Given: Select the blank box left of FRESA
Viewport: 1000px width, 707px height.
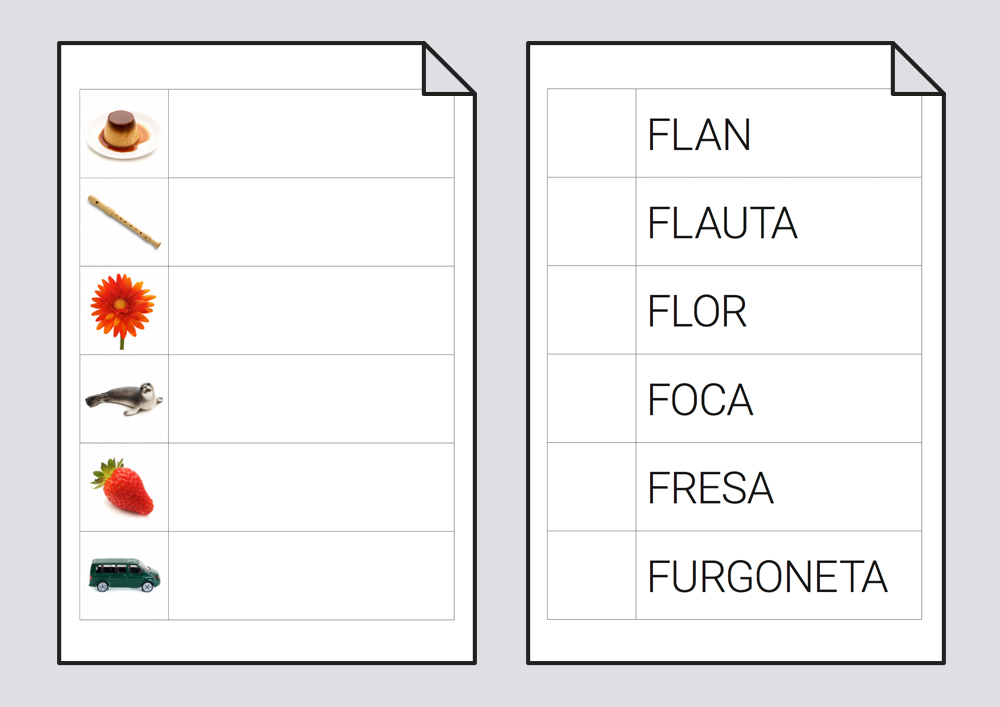Looking at the screenshot, I should [591, 487].
